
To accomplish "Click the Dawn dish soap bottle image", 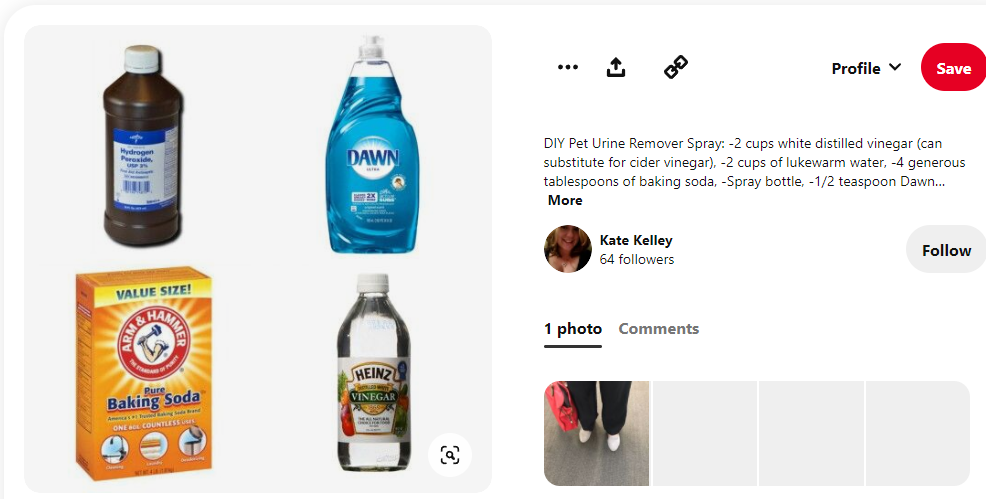I will pyautogui.click(x=372, y=145).
